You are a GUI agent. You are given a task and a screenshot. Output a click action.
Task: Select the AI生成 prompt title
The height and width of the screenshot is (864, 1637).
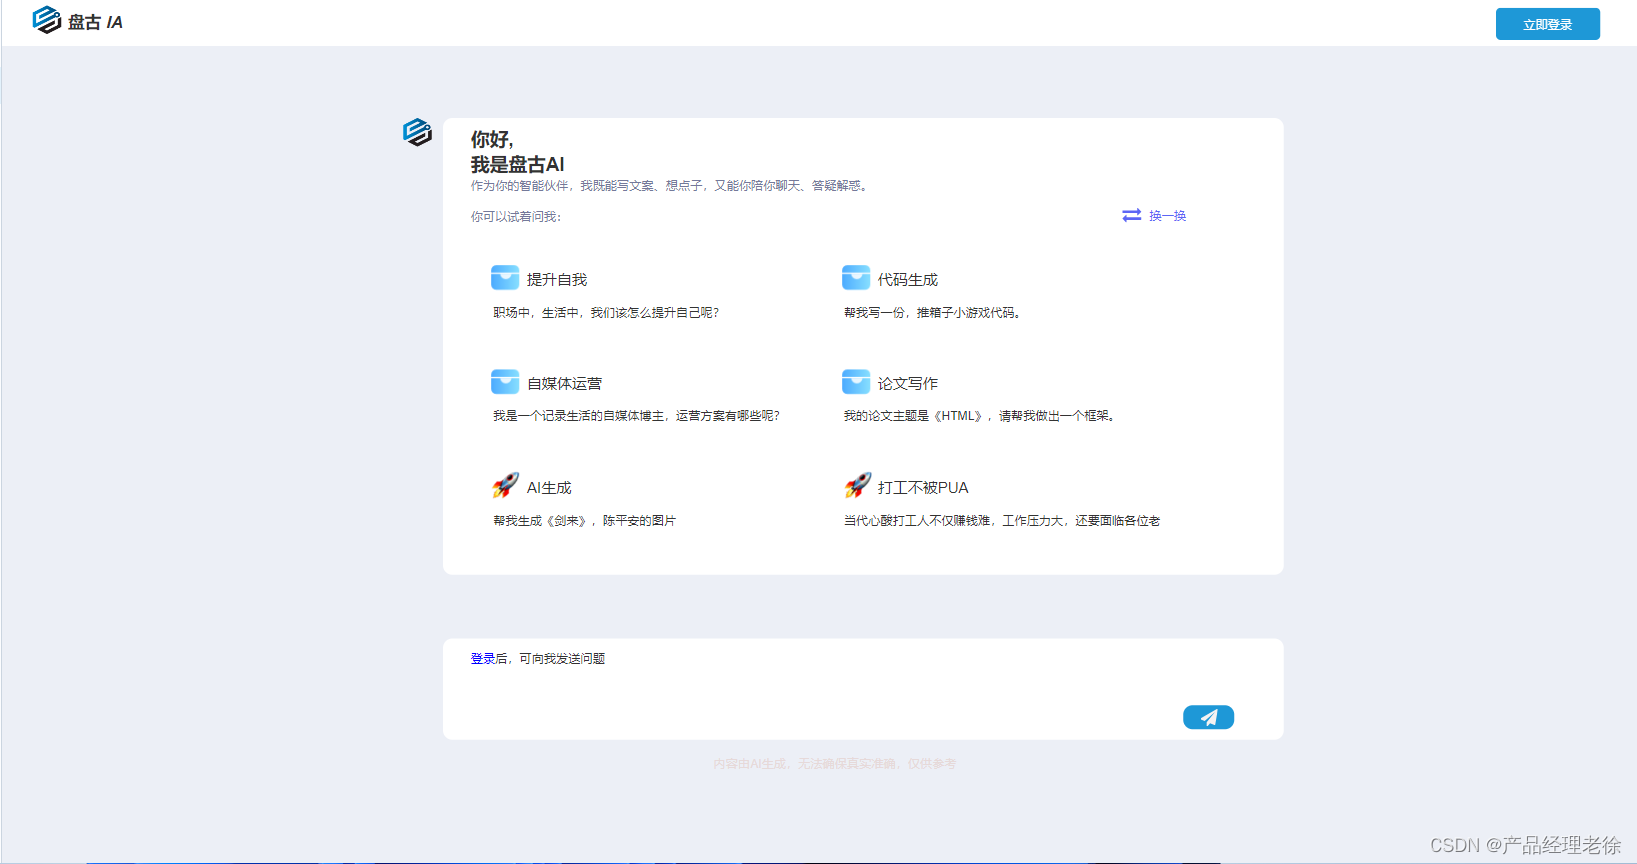[x=549, y=488]
